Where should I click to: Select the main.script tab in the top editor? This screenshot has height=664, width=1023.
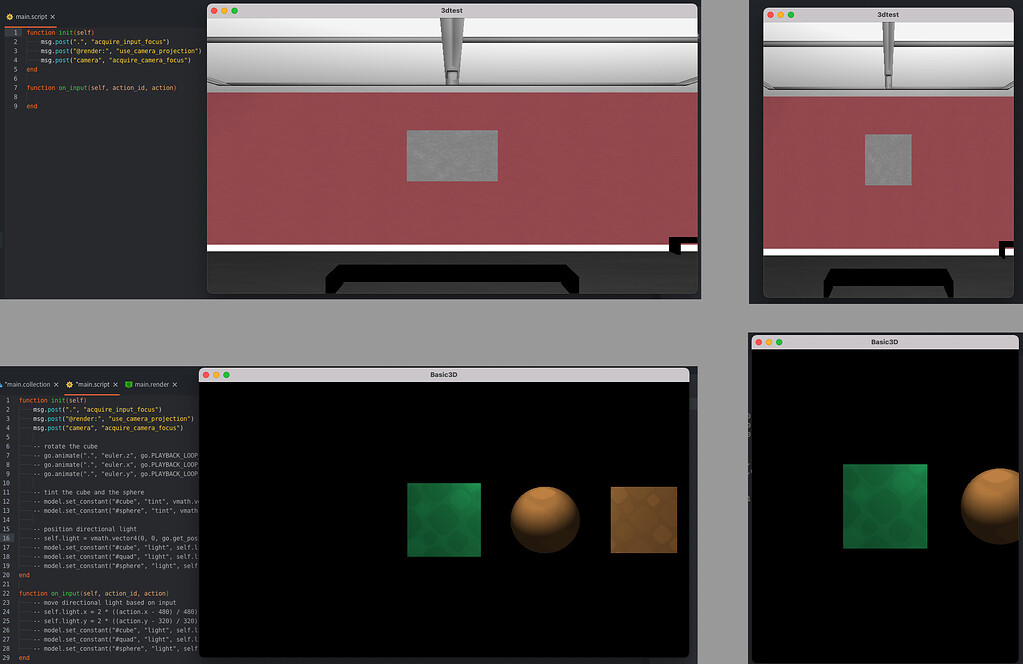point(30,16)
